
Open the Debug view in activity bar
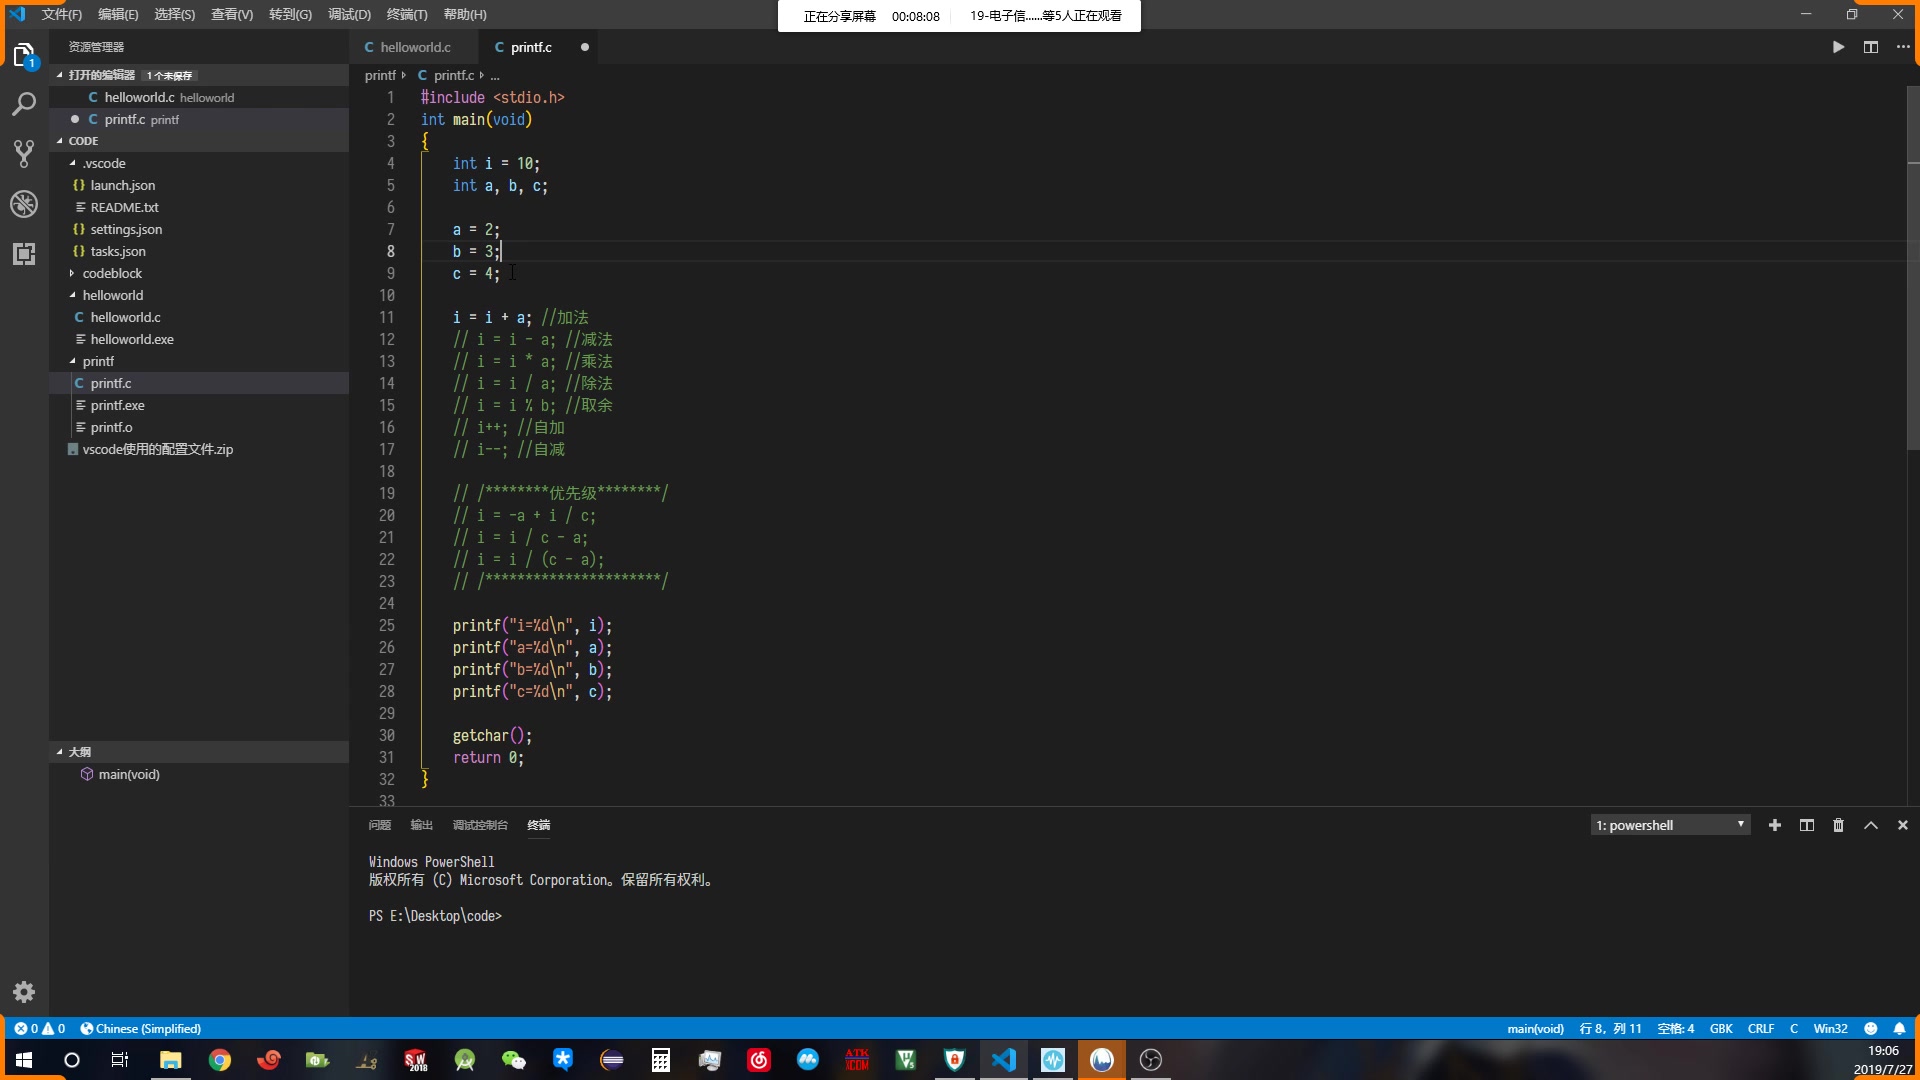point(24,204)
